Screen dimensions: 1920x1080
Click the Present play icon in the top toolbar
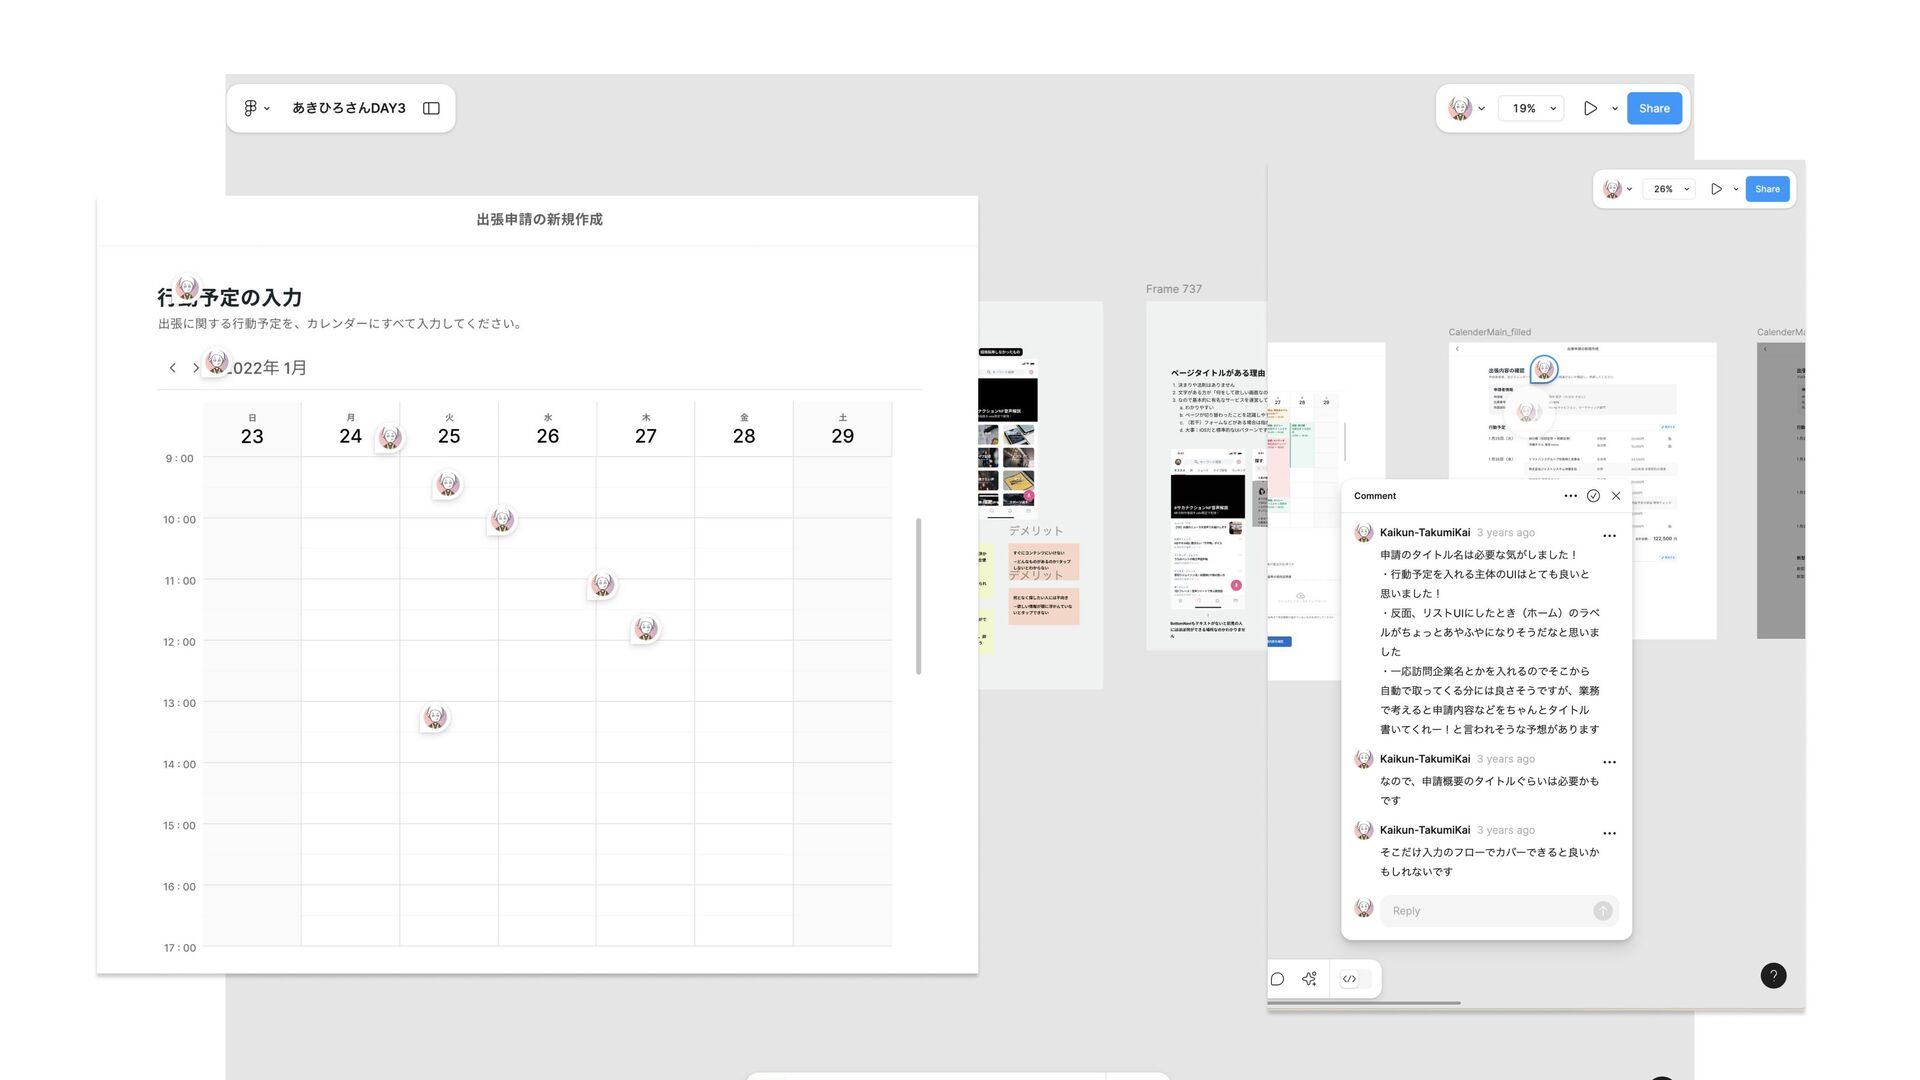[x=1590, y=108]
